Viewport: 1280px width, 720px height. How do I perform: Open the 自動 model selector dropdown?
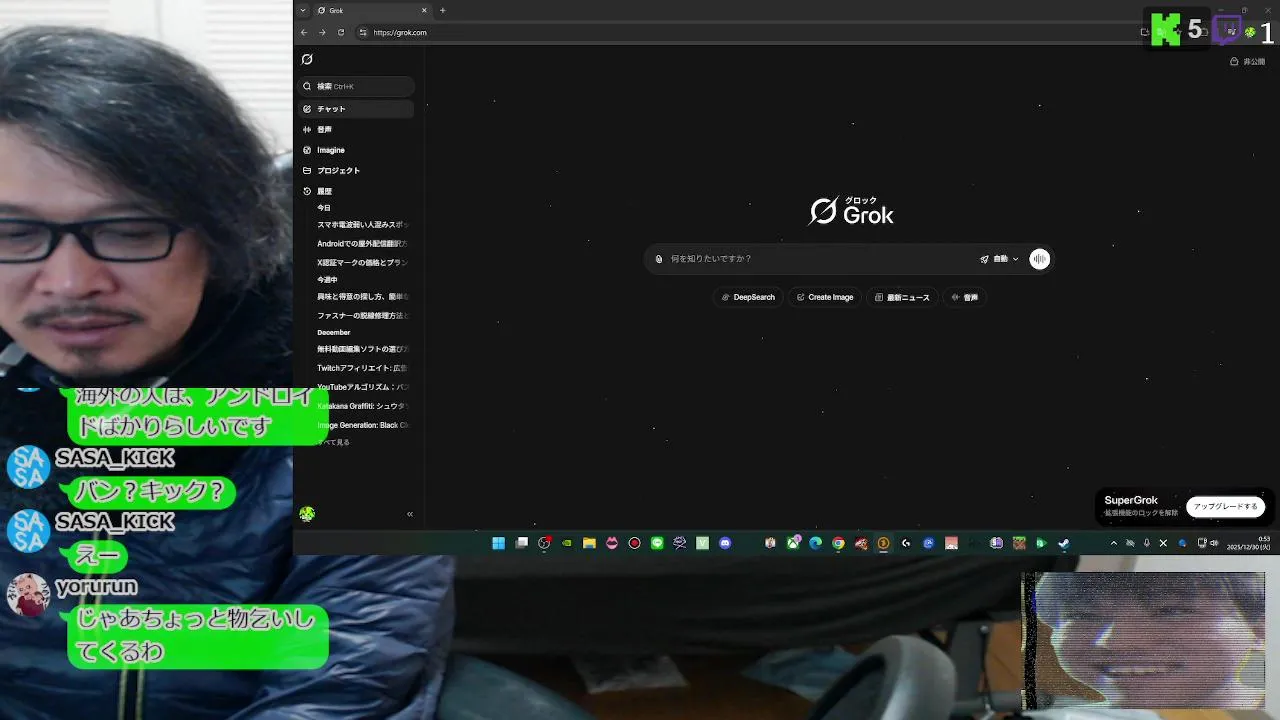999,259
